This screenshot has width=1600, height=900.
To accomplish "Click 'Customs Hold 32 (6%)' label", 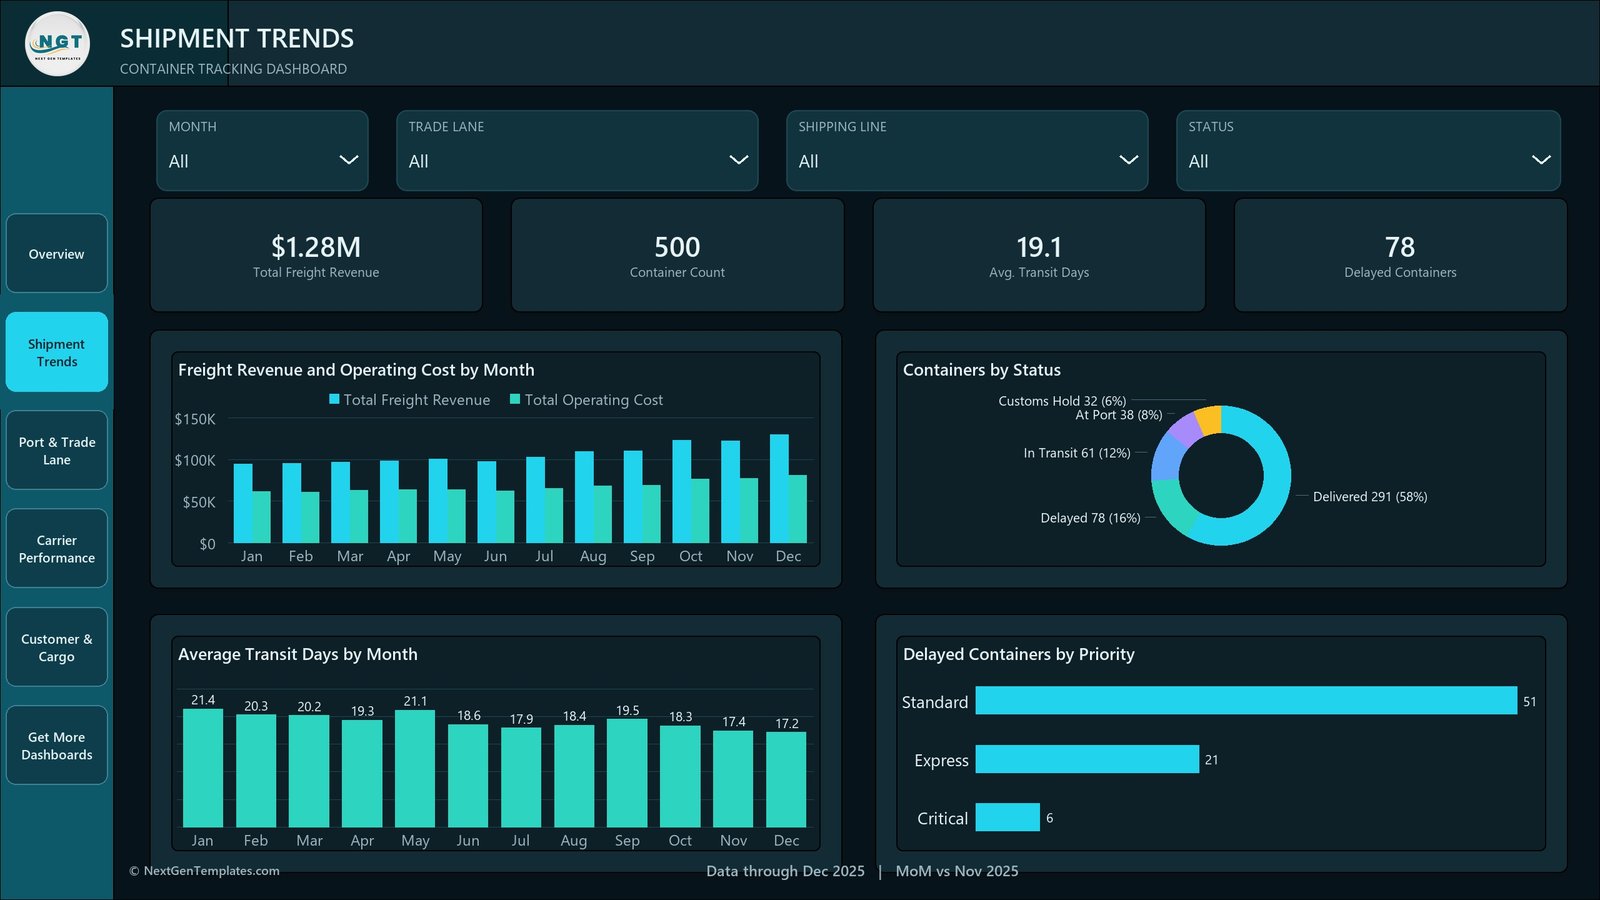I will click(x=1062, y=401).
